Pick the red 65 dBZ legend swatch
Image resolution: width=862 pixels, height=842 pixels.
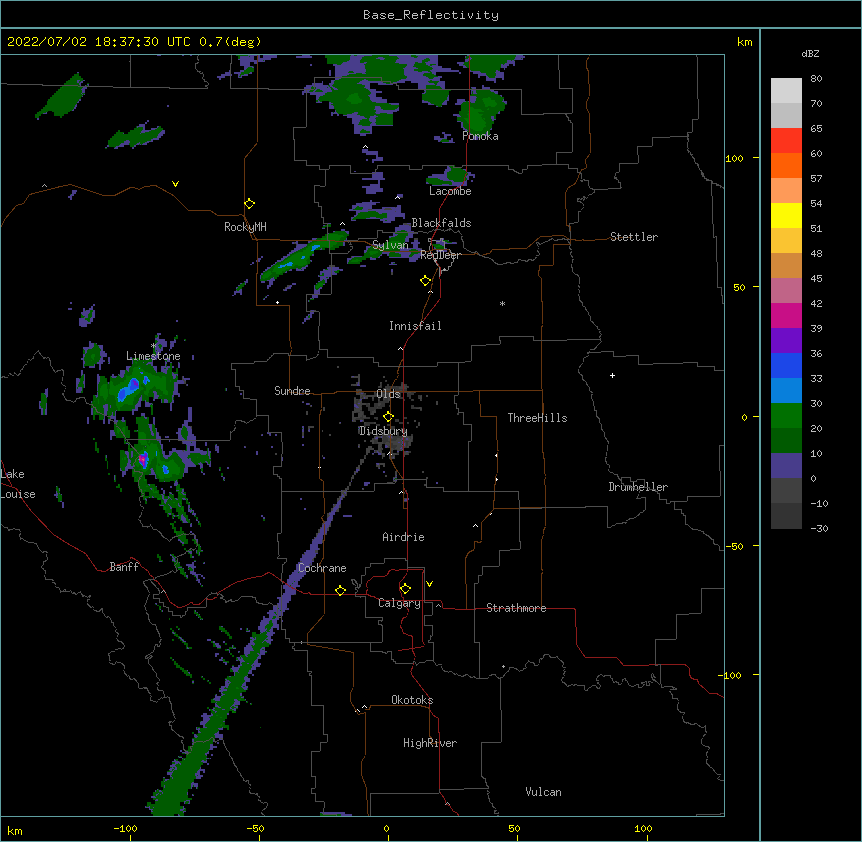pos(786,140)
